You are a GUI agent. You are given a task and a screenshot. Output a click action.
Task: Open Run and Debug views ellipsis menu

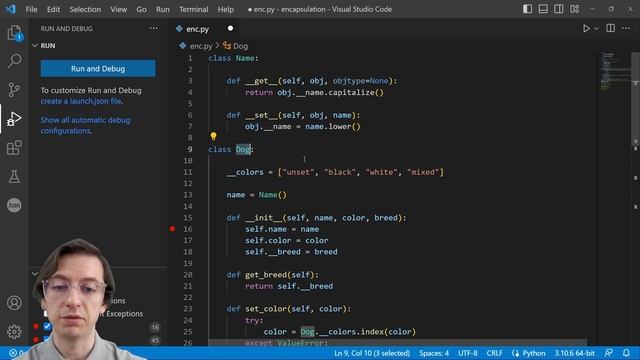tap(153, 28)
